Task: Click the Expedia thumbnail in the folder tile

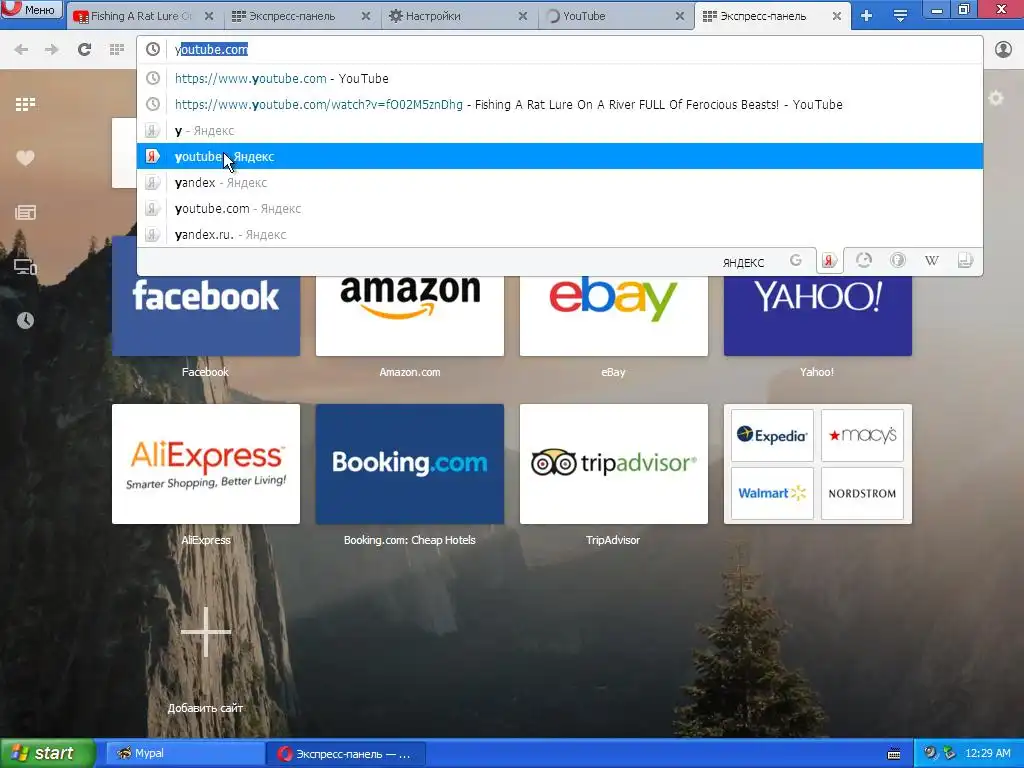Action: [x=772, y=436]
